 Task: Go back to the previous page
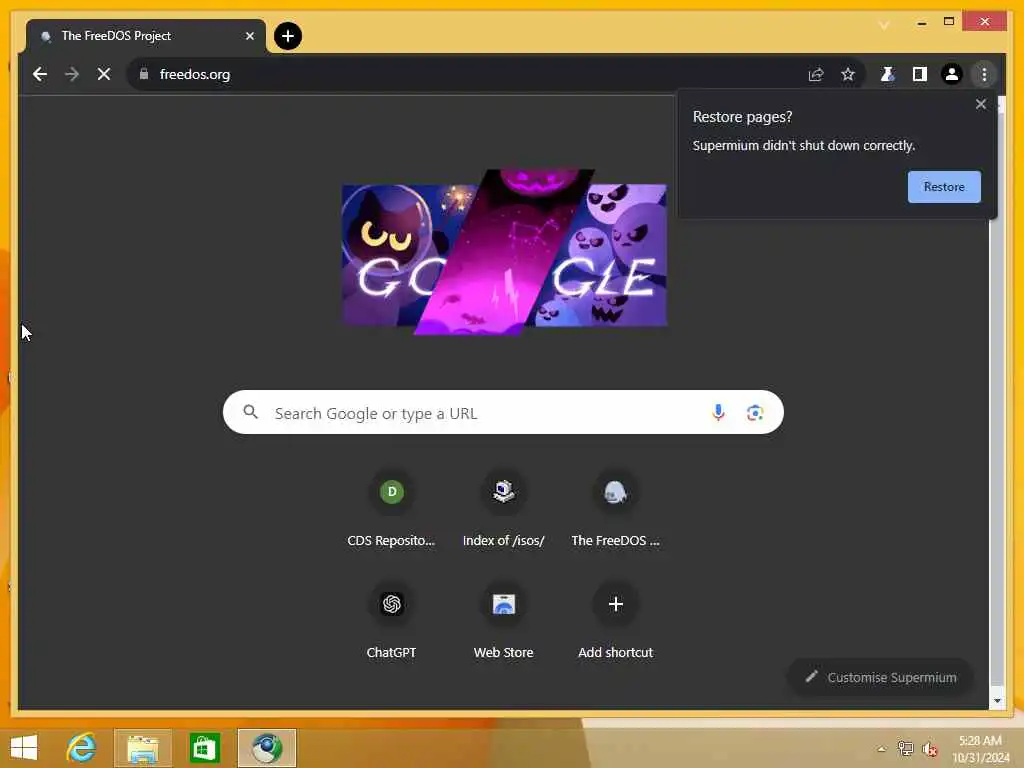point(40,74)
